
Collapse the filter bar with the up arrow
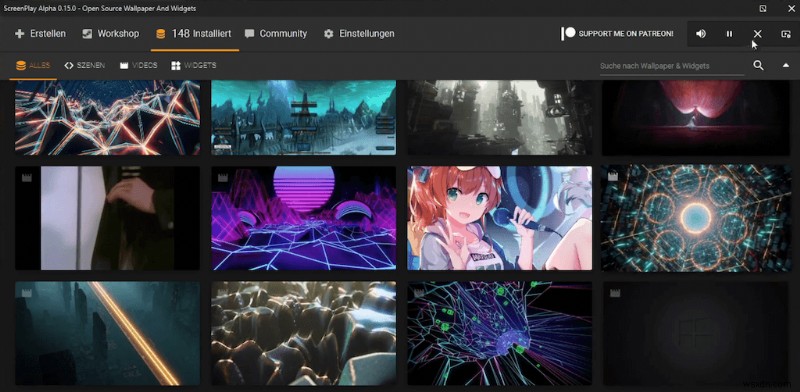tap(786, 65)
